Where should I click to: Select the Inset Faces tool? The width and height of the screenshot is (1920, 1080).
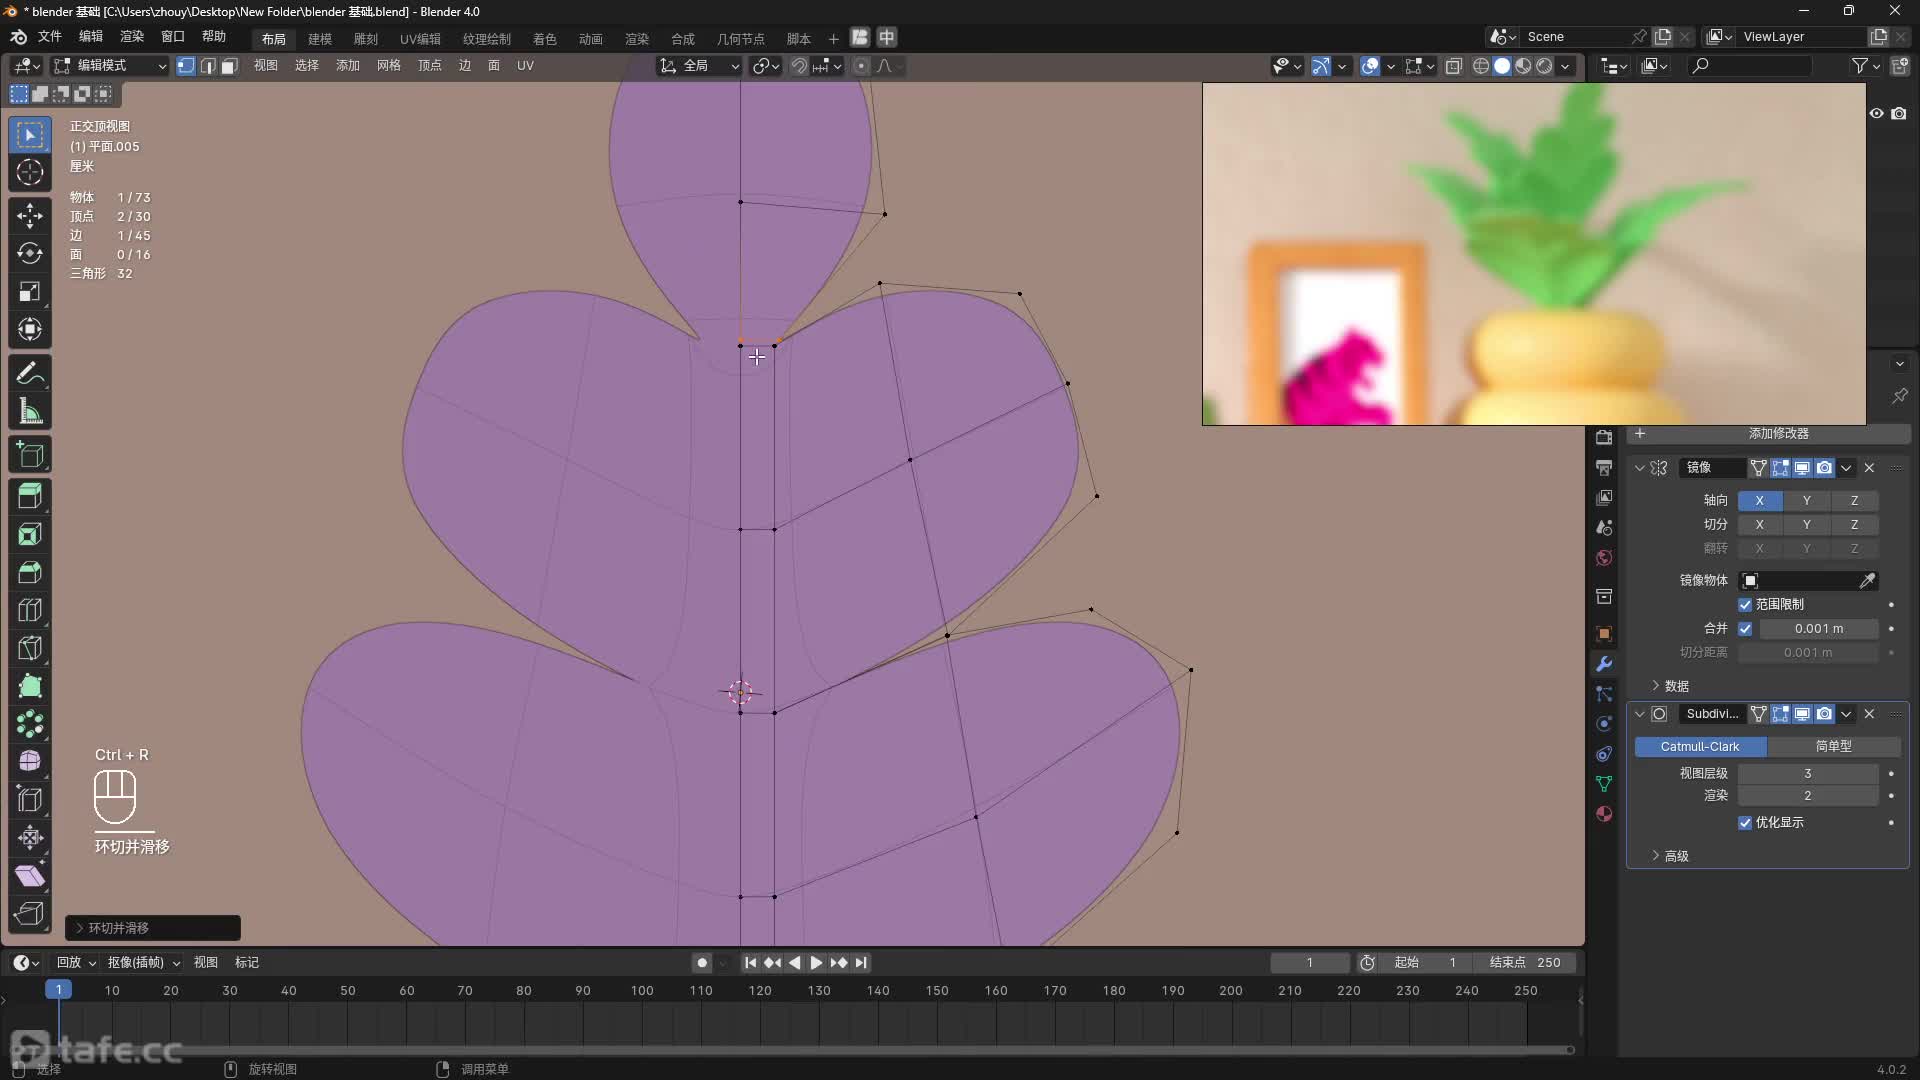coord(30,534)
